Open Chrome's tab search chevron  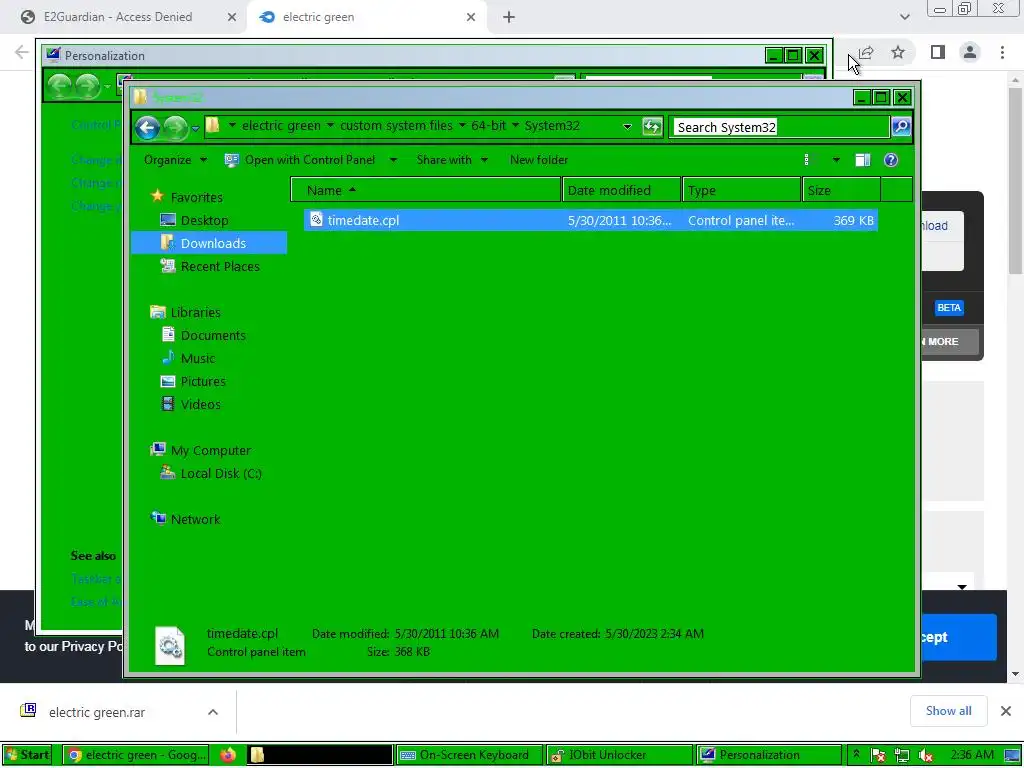(x=904, y=17)
